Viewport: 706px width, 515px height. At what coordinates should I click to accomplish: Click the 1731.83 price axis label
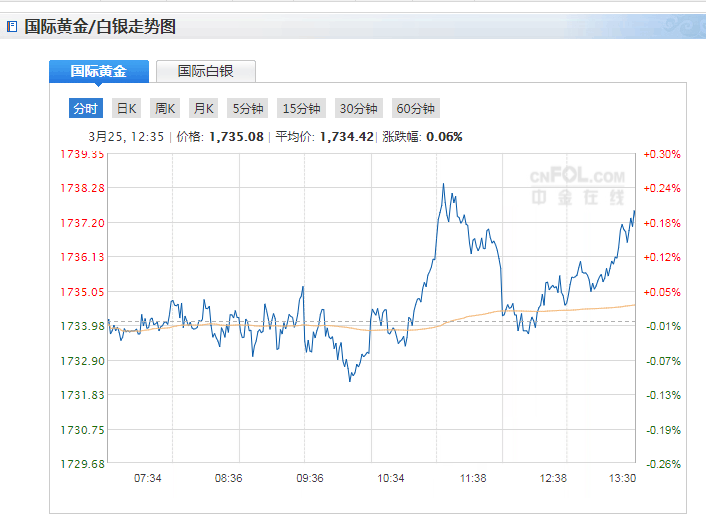[82, 395]
